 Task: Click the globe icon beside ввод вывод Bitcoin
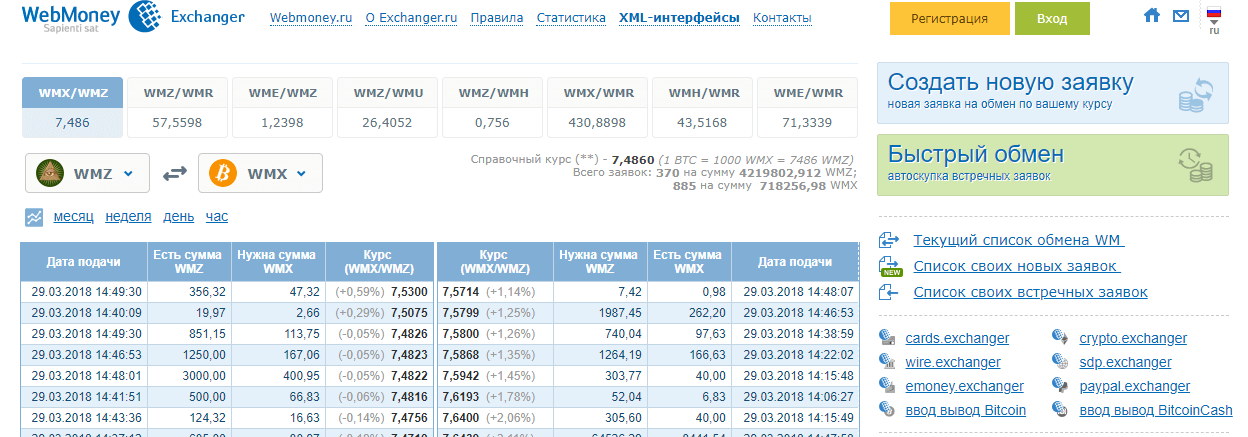tap(886, 410)
